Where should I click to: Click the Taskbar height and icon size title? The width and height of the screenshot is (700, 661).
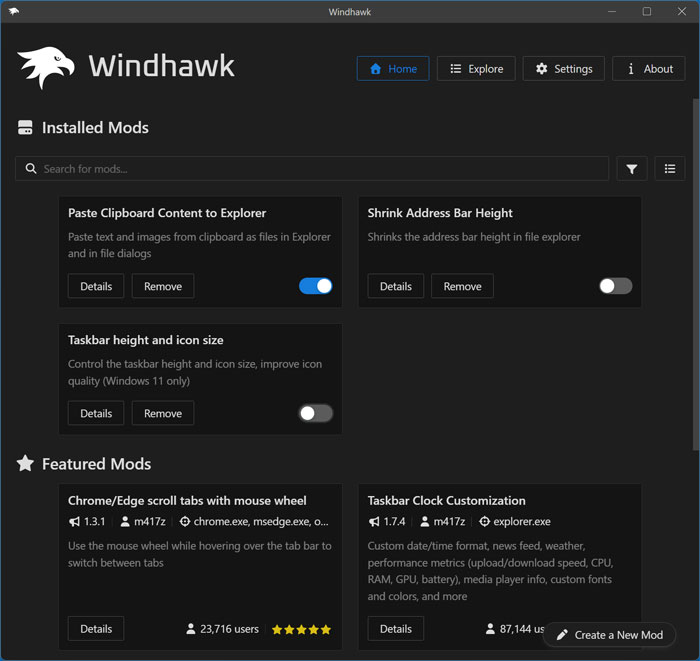pos(146,340)
